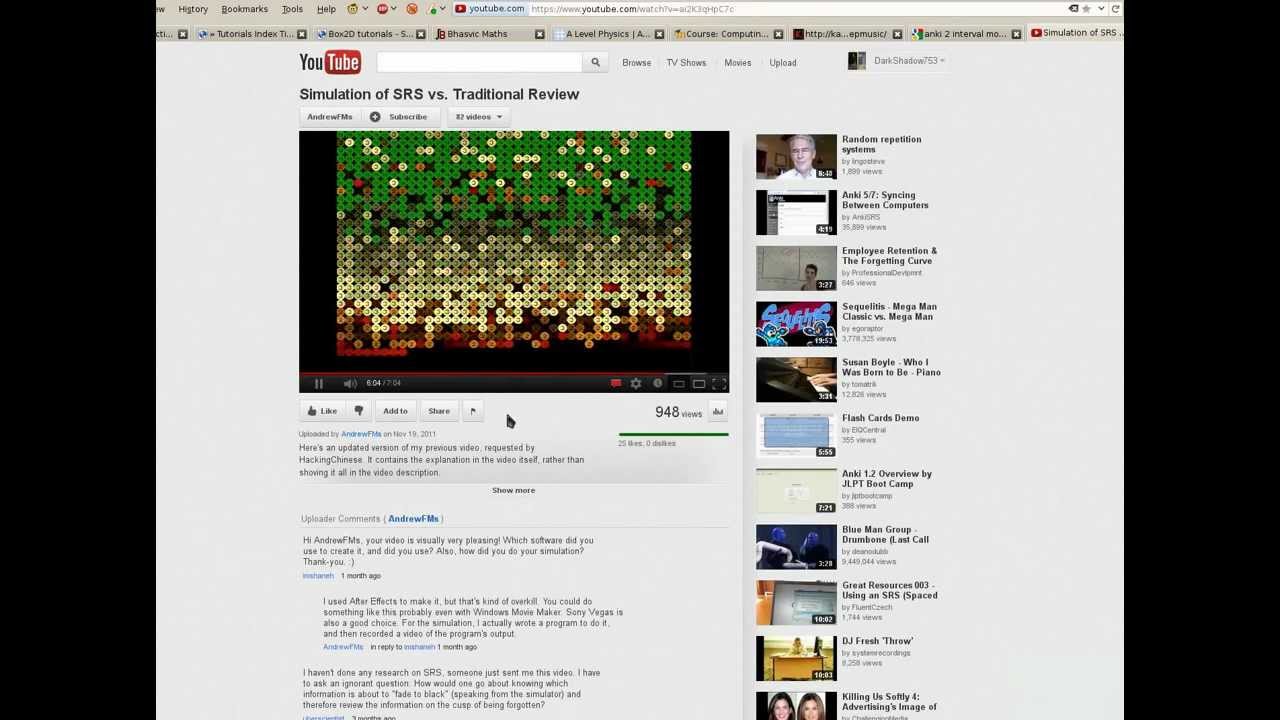Toggle annotations red speech bubble icon

click(616, 383)
